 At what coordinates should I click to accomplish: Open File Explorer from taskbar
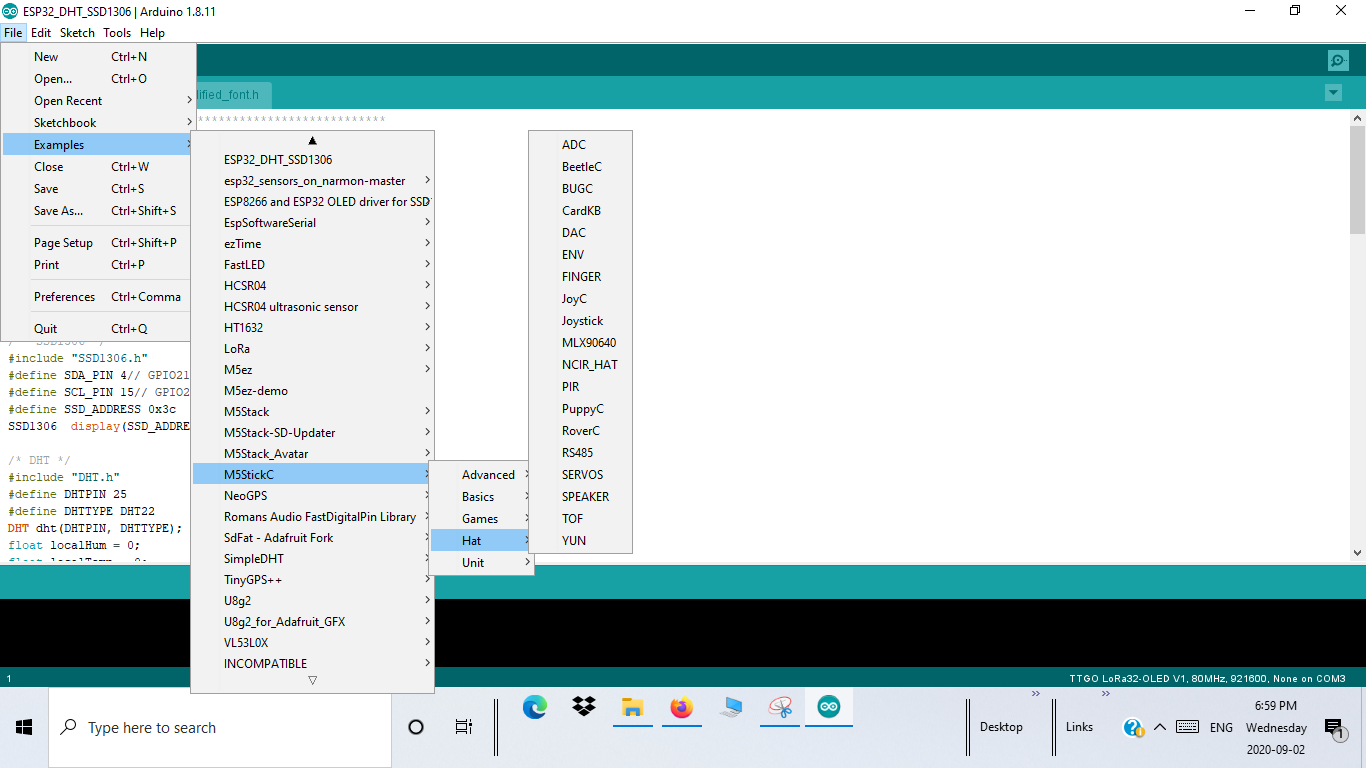[632, 708]
